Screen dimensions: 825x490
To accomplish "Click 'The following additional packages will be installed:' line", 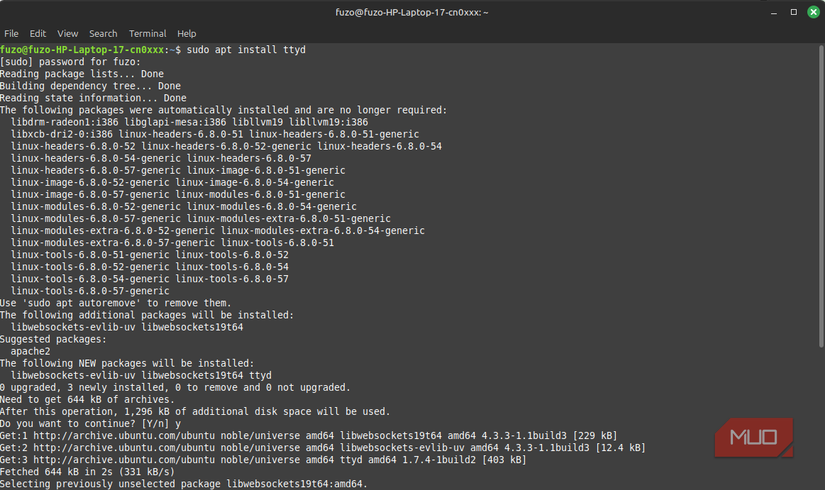I will [147, 315].
